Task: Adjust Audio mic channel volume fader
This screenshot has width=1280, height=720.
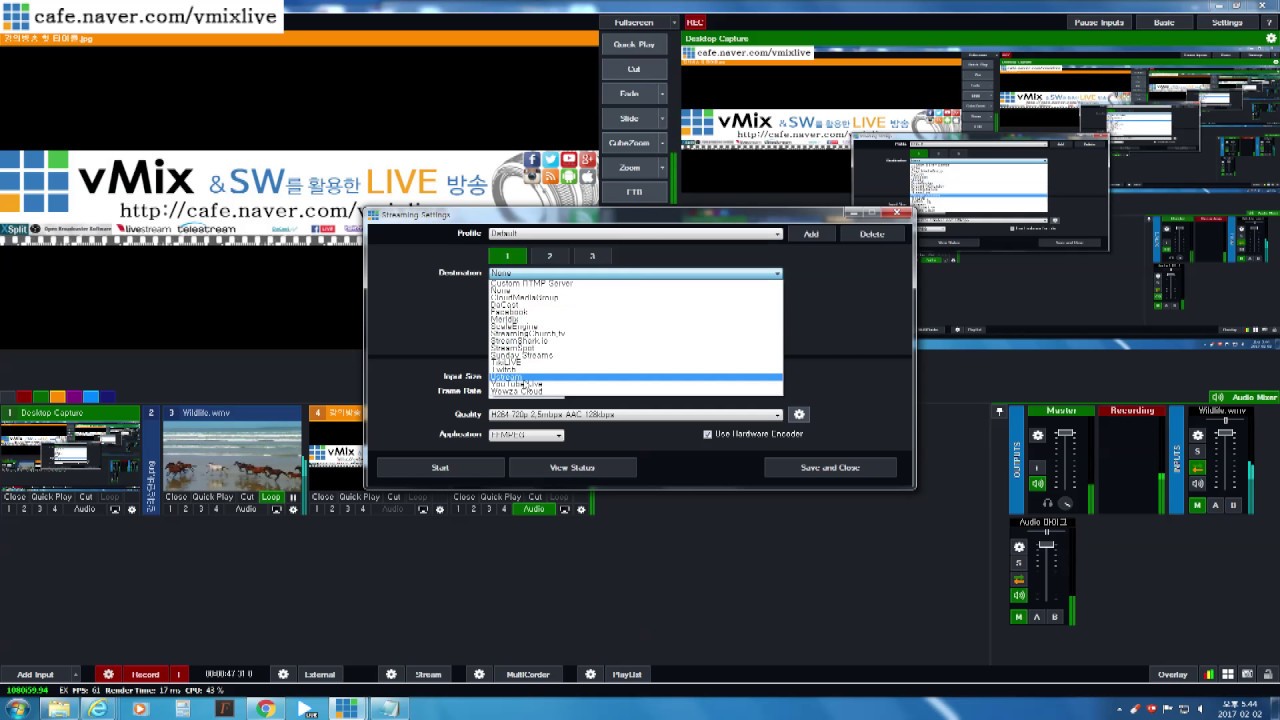Action: click(x=1046, y=545)
